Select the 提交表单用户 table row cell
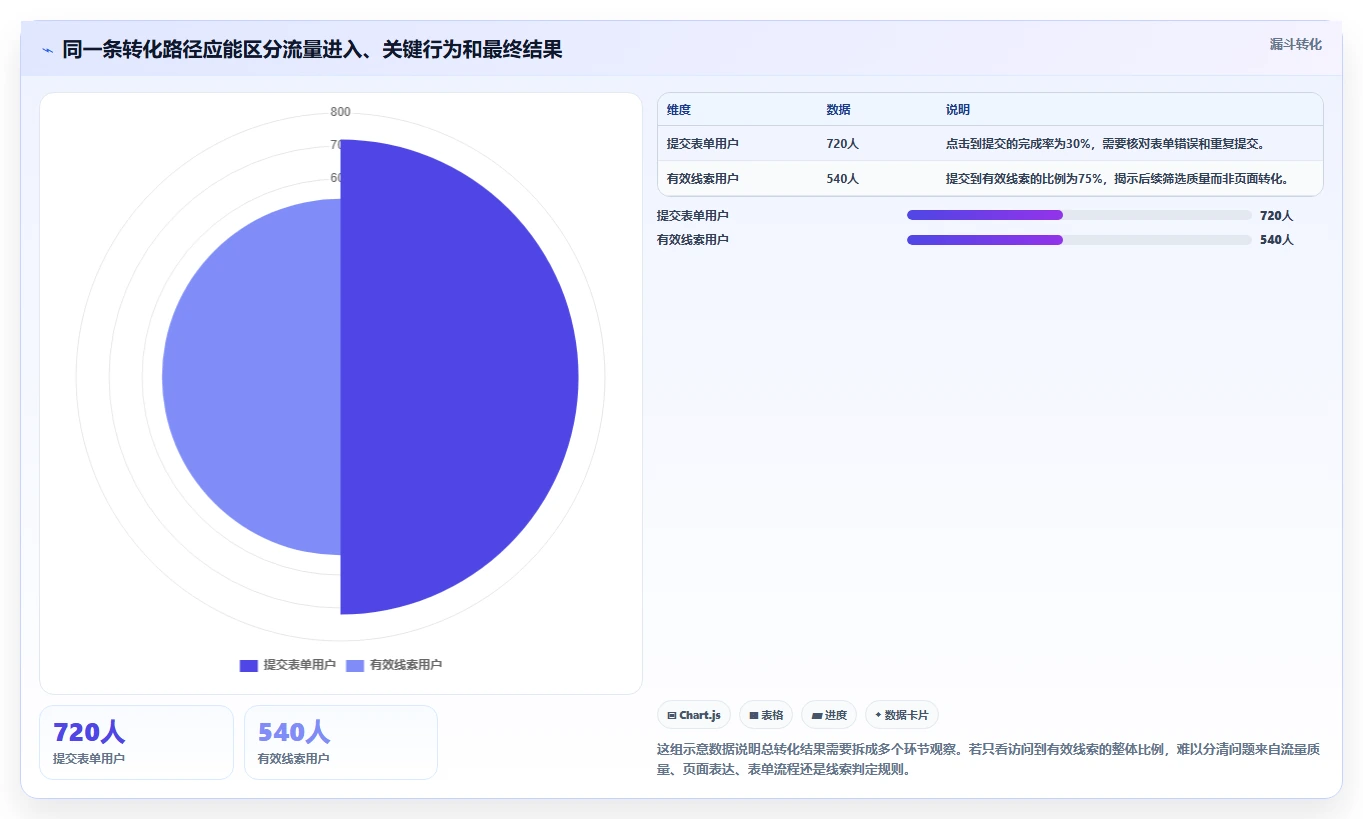Screen dimensions: 1363x819 [703, 144]
